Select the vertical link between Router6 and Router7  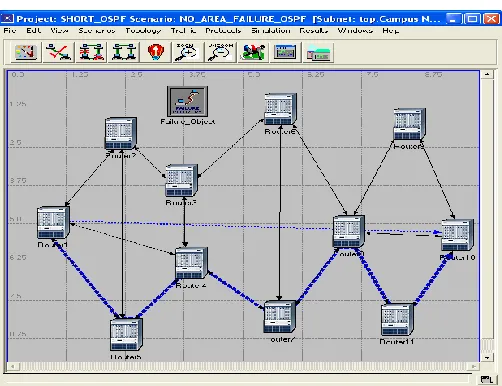pyautogui.click(x=280, y=213)
